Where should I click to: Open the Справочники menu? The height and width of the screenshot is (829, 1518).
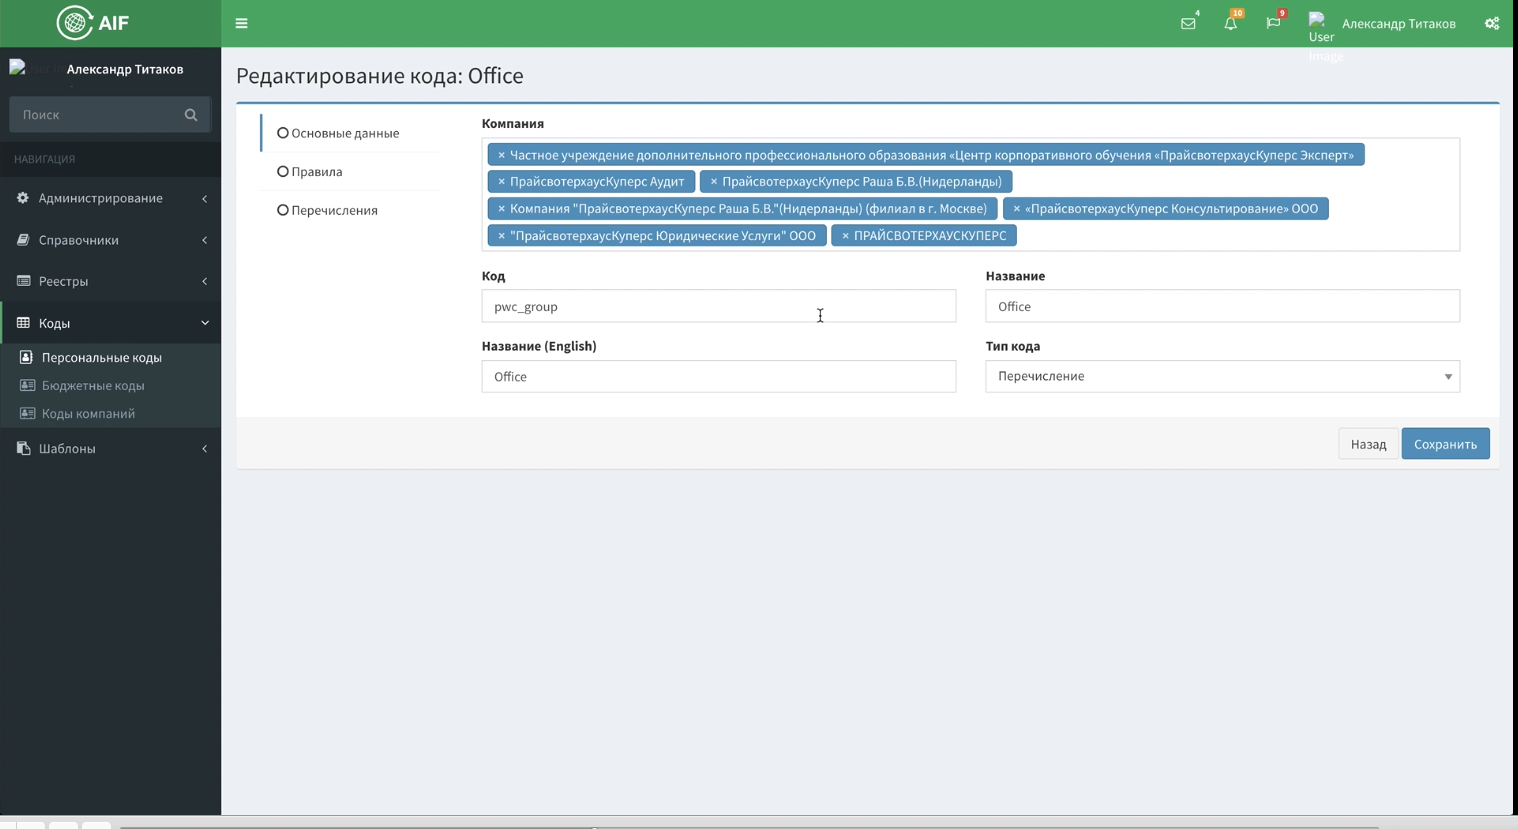110,240
